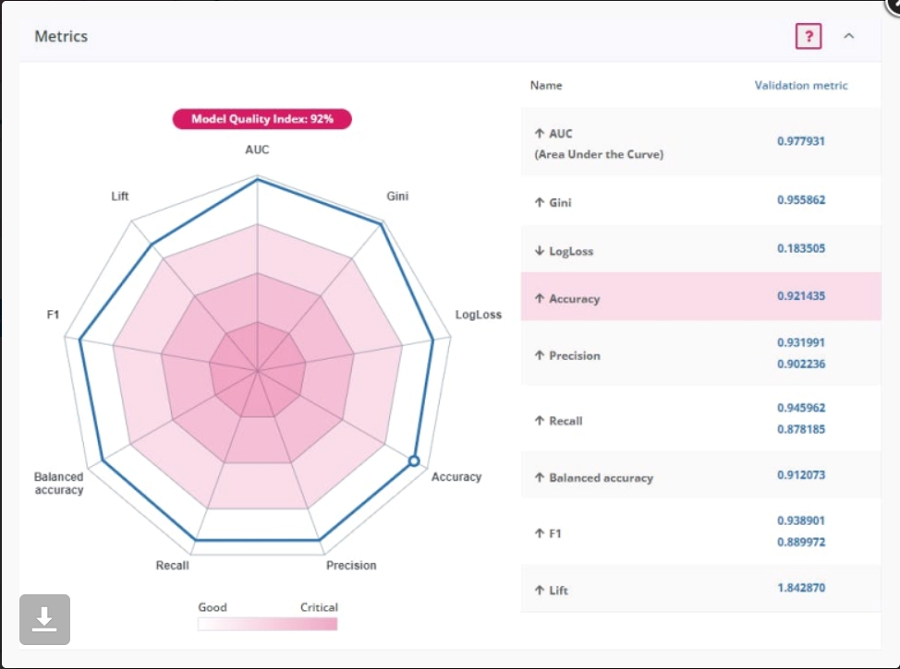The image size is (900, 669).
Task: Click the F1 axis label on radar chart
Action: click(x=54, y=315)
